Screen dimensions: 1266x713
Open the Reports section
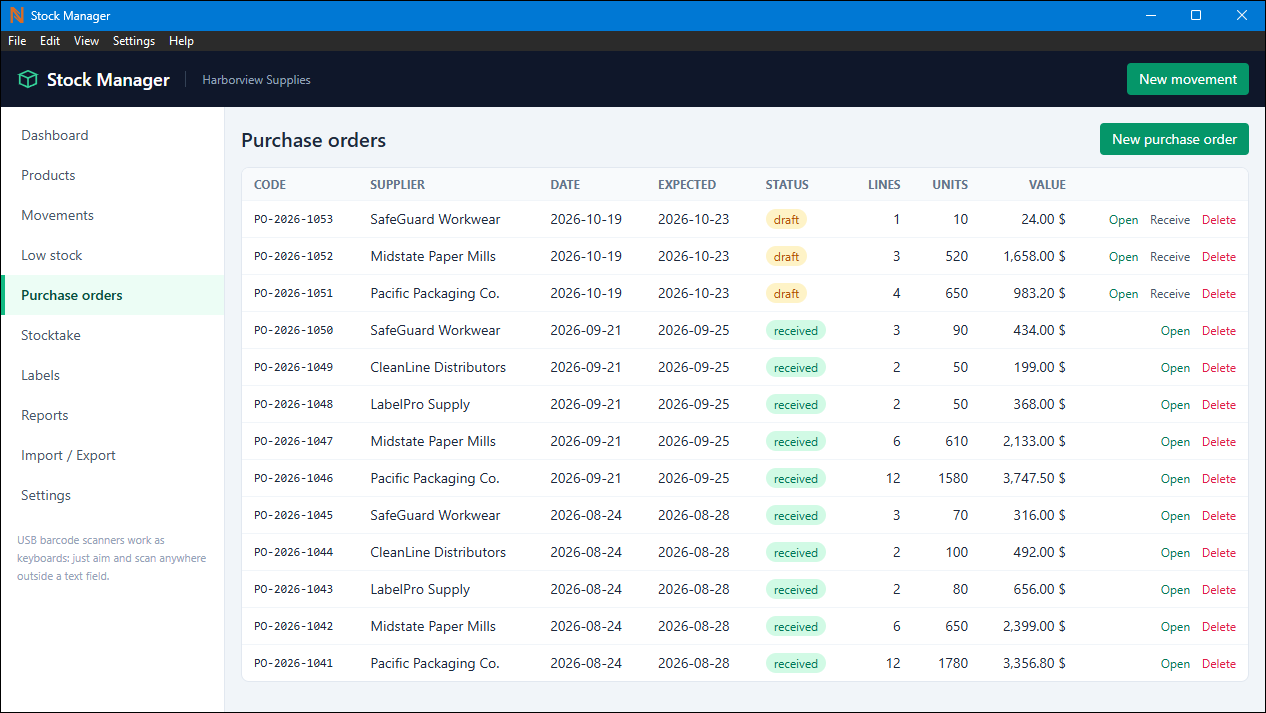[112, 415]
